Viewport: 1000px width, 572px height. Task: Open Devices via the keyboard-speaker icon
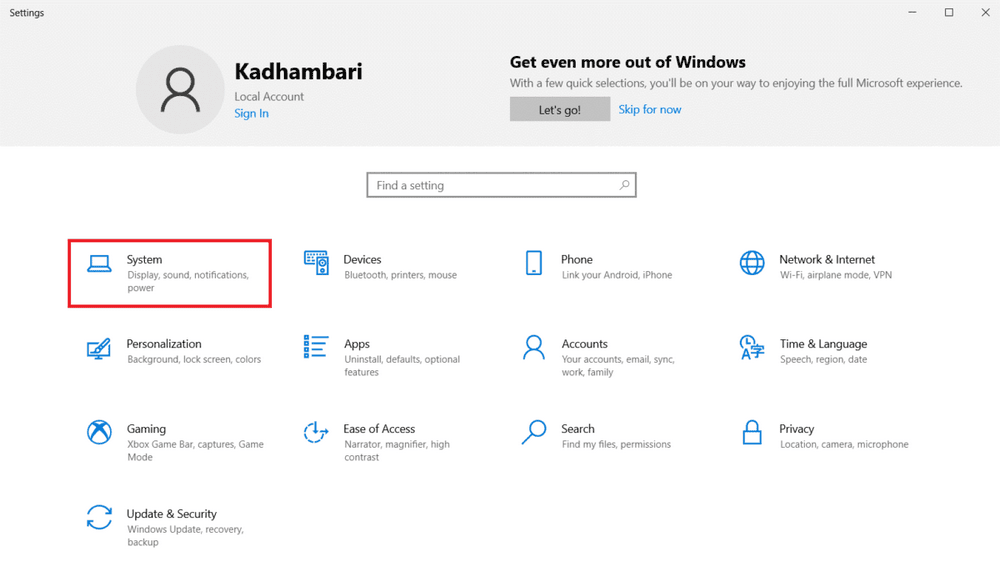click(x=316, y=263)
